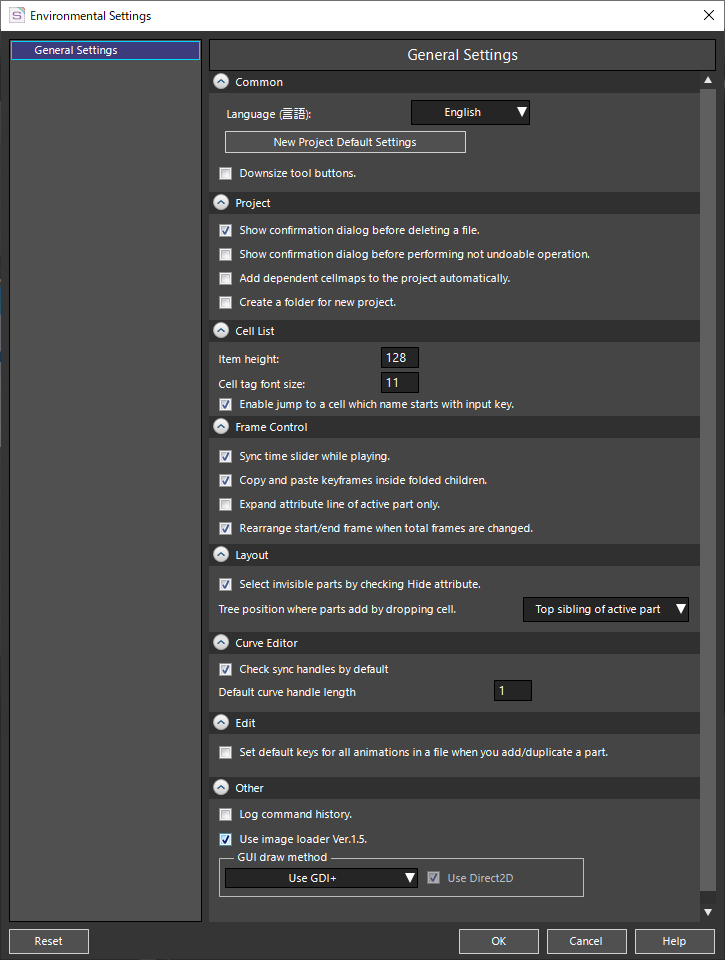Open the Use GDI+ draw method dropdown
Screen dimensions: 725x960
321,878
